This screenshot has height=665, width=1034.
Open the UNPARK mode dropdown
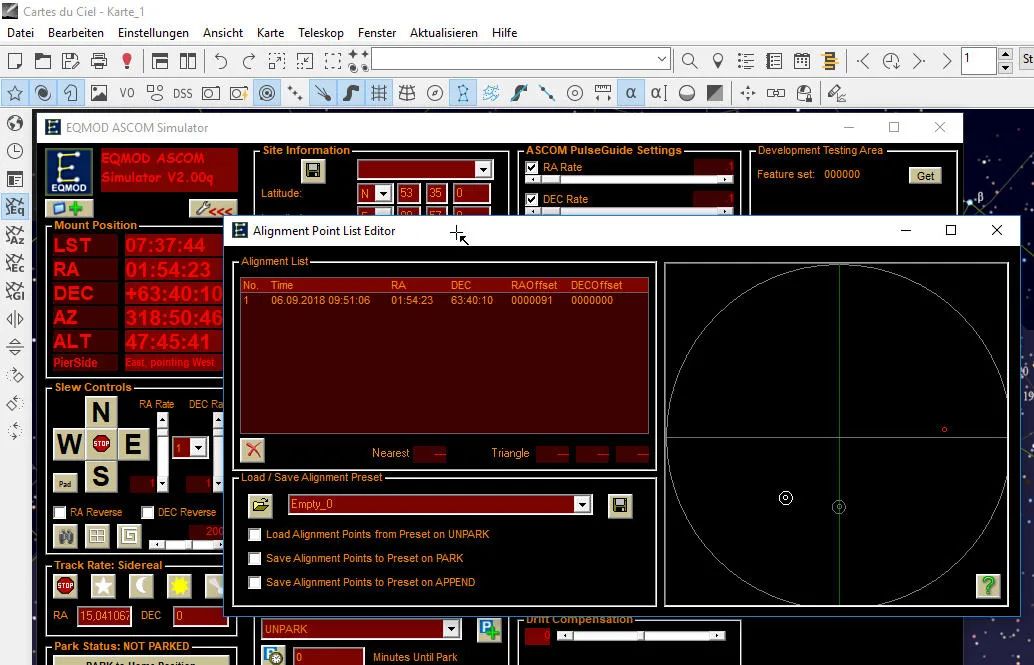pos(451,629)
